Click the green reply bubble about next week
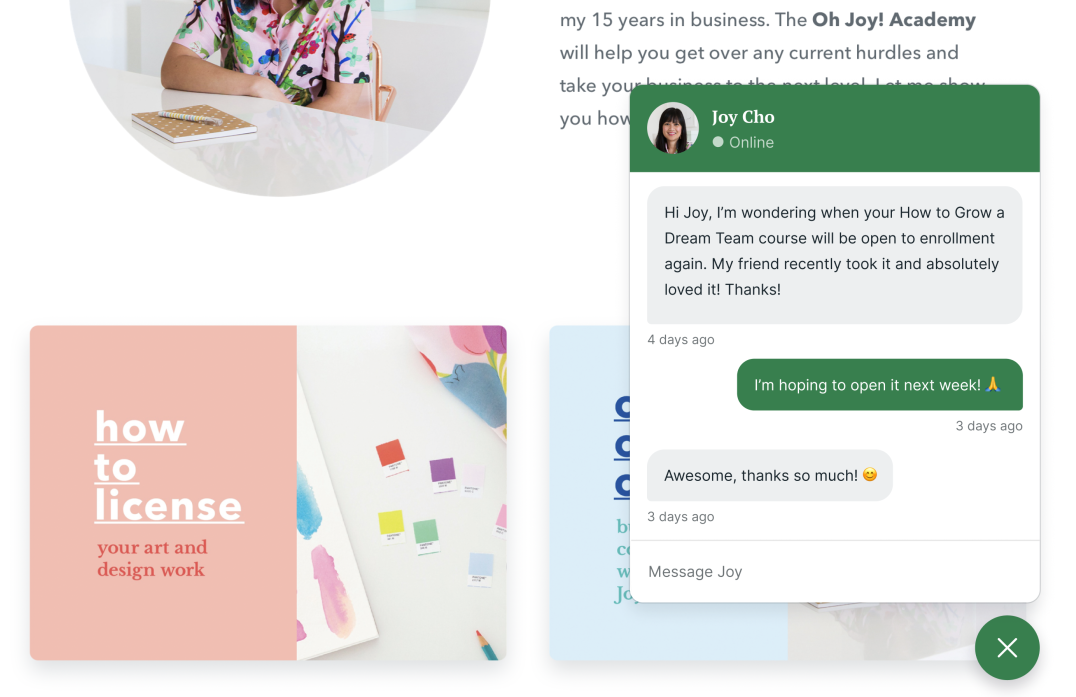1076x697 pixels. [880, 385]
